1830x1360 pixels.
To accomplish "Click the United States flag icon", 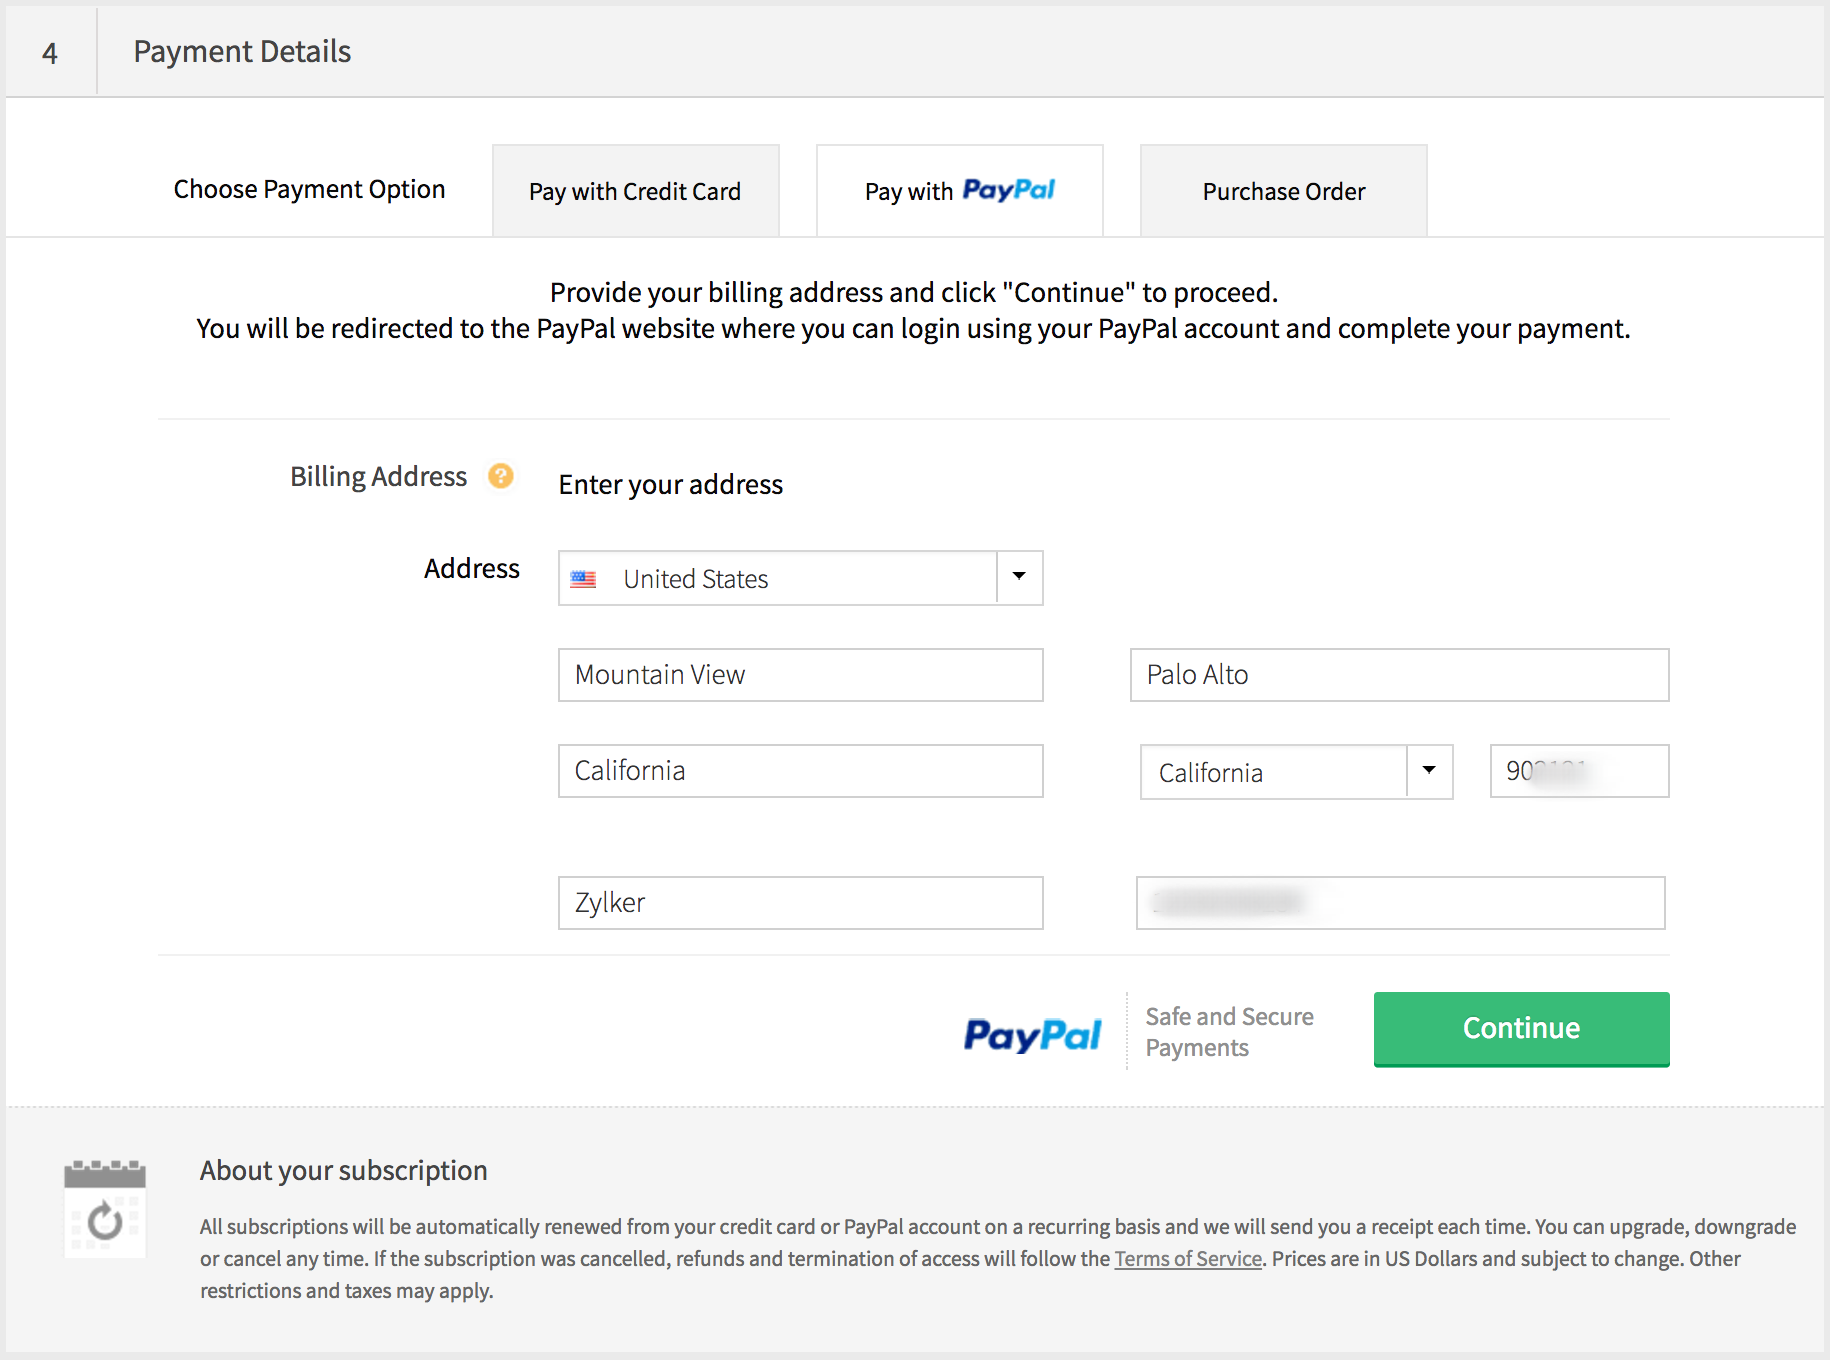I will coord(583,579).
